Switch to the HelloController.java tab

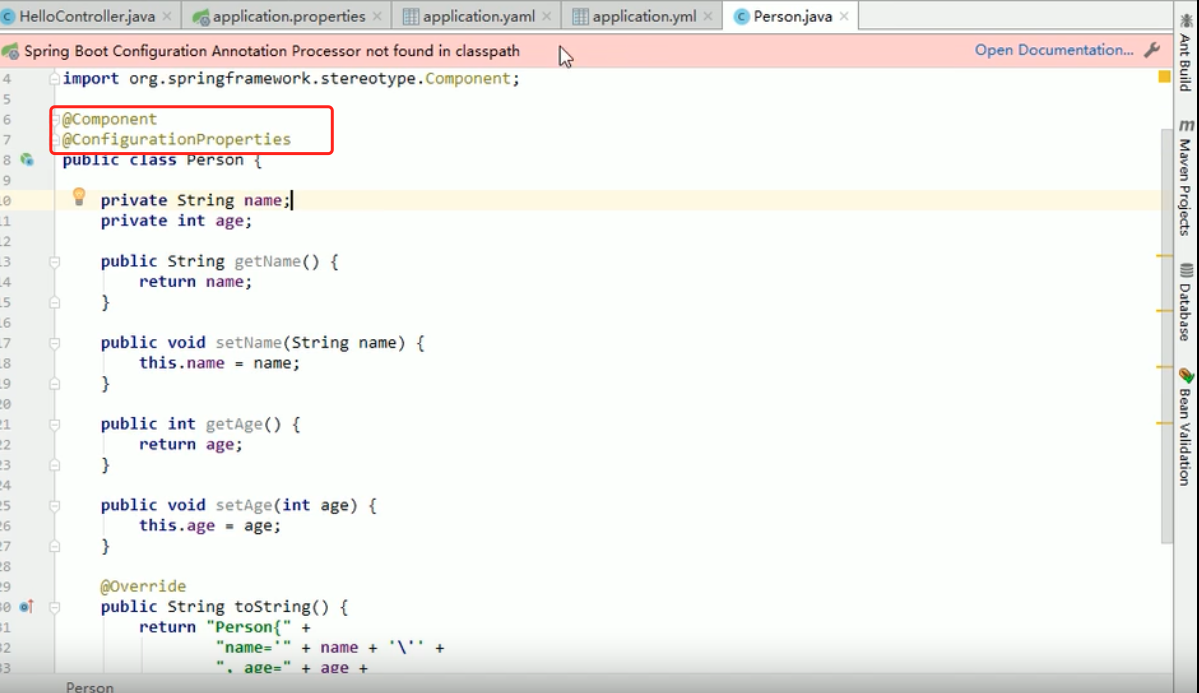pos(86,16)
